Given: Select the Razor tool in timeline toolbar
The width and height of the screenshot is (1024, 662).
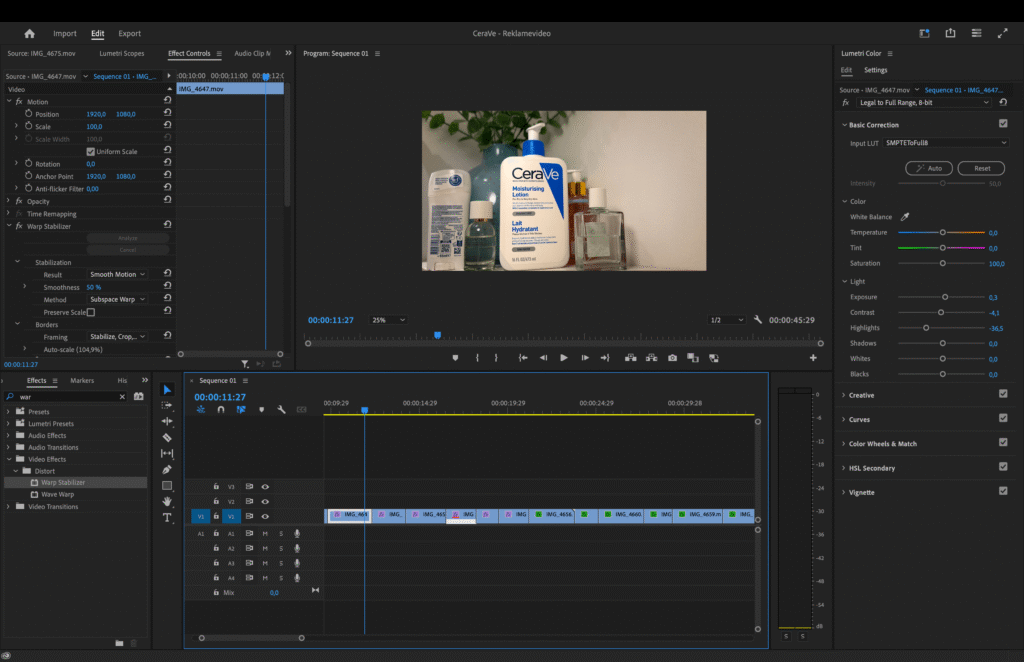Looking at the screenshot, I should pos(167,438).
